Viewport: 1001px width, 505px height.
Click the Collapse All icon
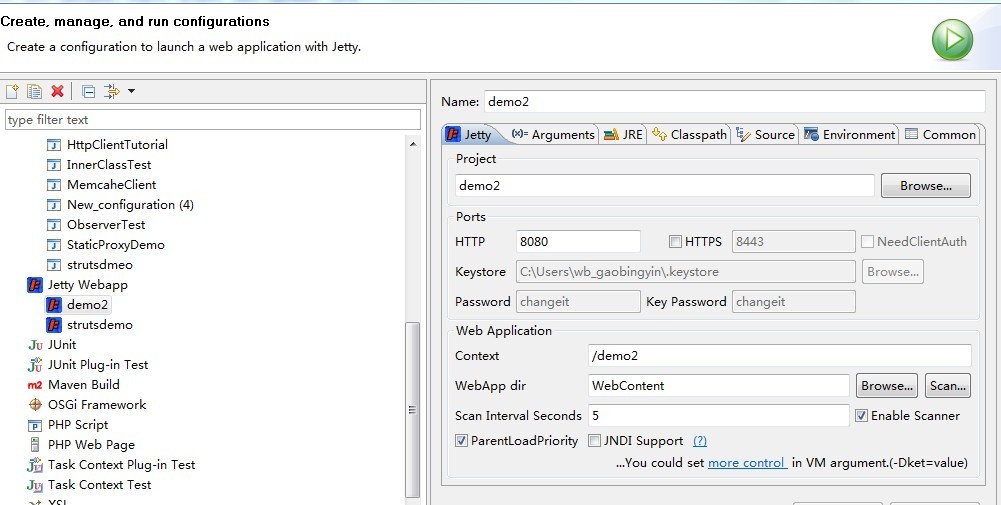(x=88, y=91)
